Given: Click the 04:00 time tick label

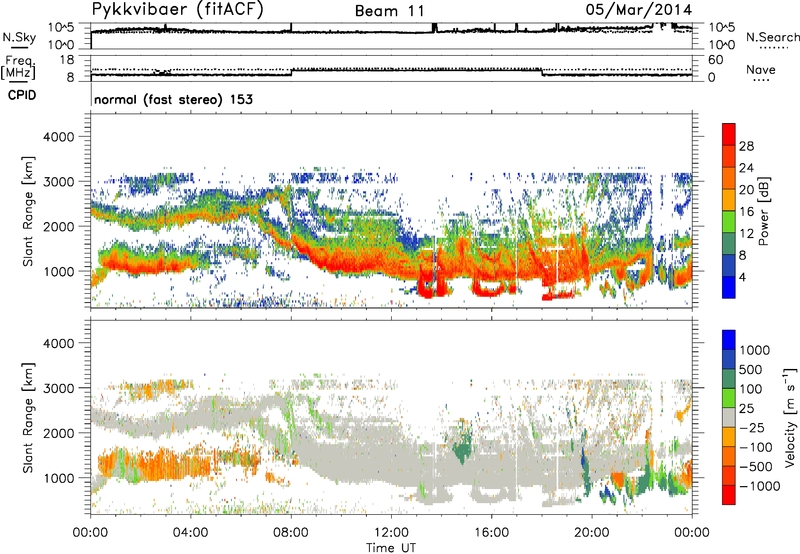Looking at the screenshot, I should 190,533.
